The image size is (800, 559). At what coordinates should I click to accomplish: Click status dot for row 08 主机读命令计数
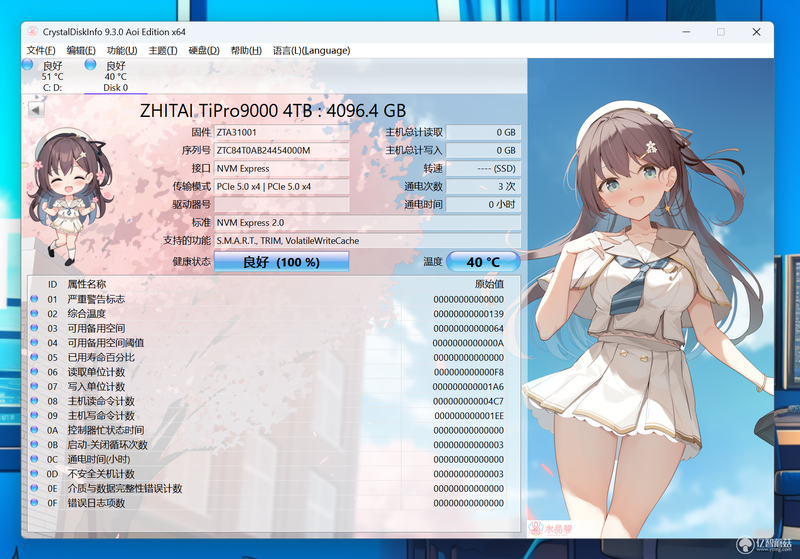pyautogui.click(x=34, y=401)
